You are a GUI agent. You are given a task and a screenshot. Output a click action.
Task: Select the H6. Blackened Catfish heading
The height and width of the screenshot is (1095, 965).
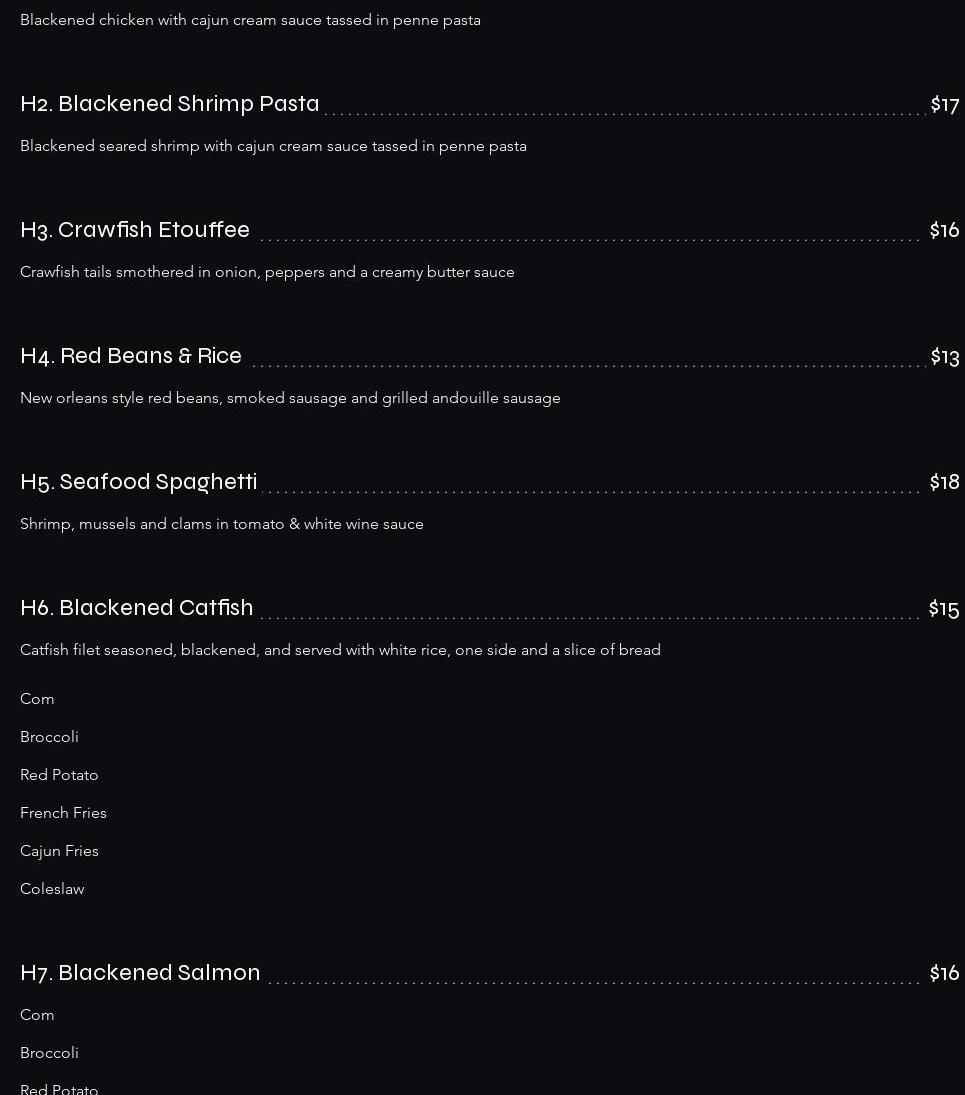(137, 608)
